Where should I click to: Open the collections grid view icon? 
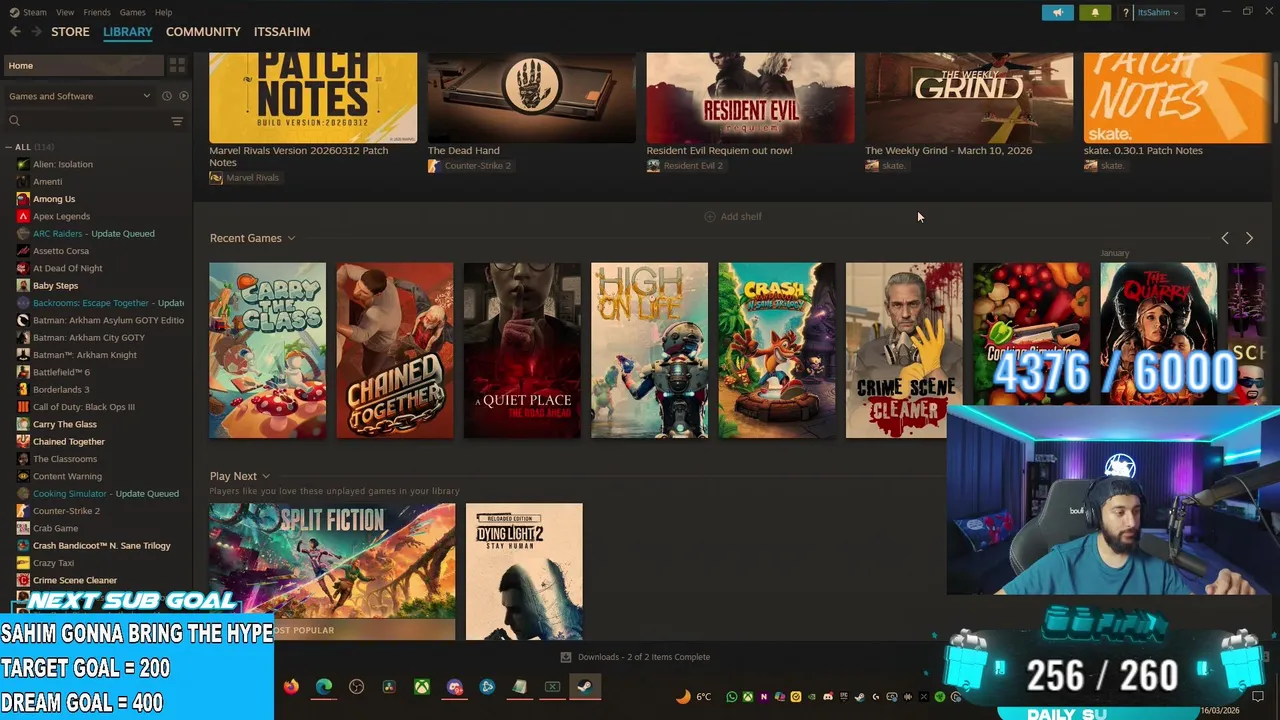177,65
